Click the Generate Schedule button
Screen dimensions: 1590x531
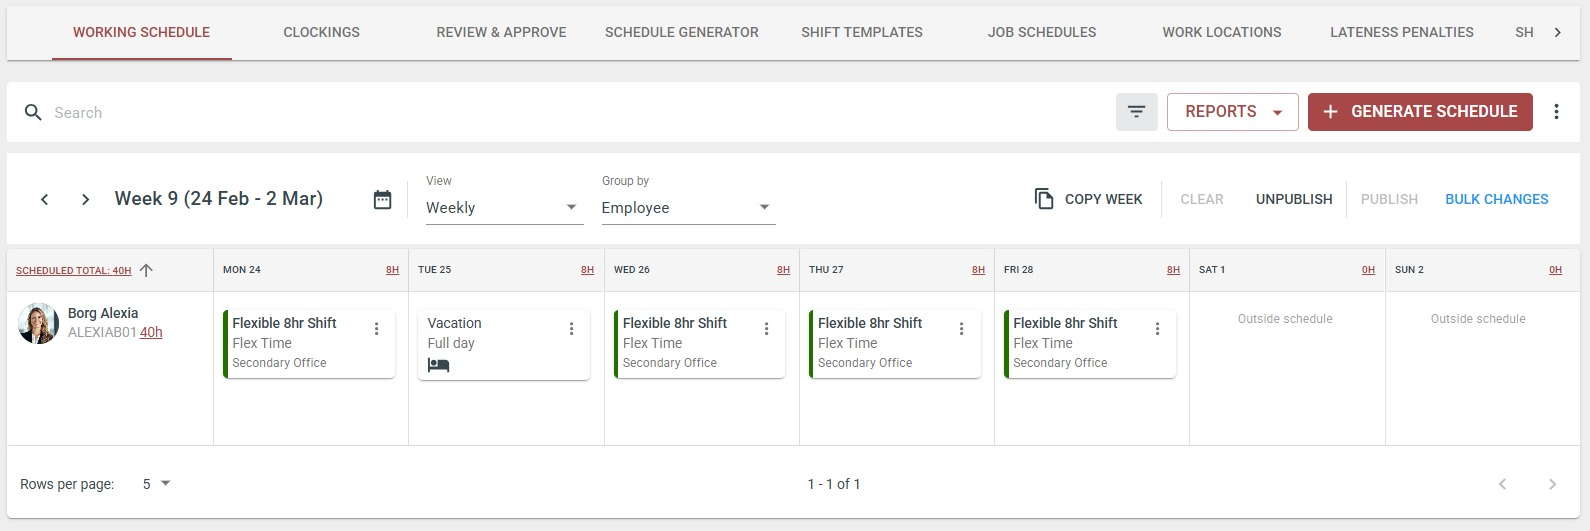(x=1420, y=112)
